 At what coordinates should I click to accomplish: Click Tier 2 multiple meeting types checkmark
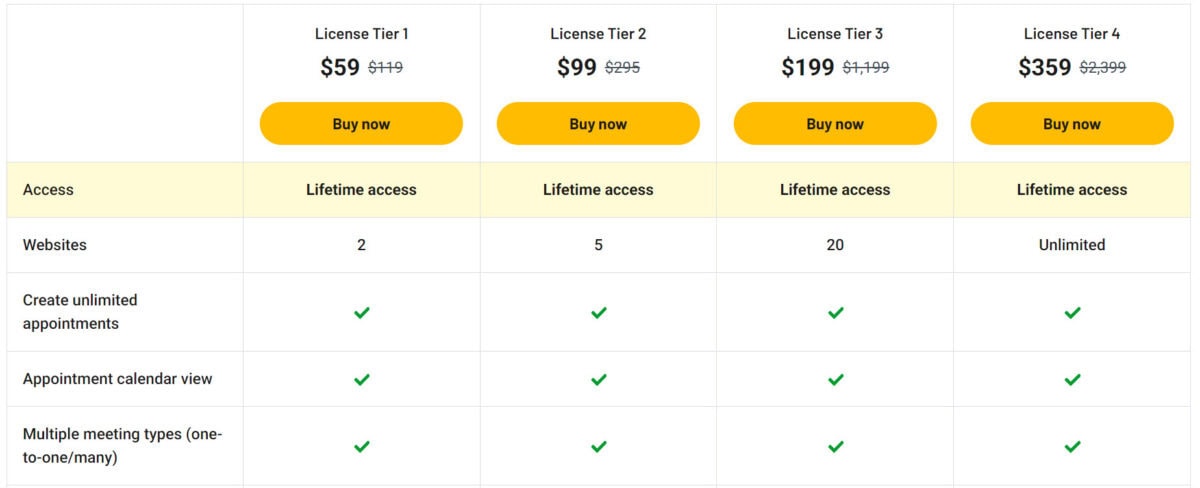598,446
